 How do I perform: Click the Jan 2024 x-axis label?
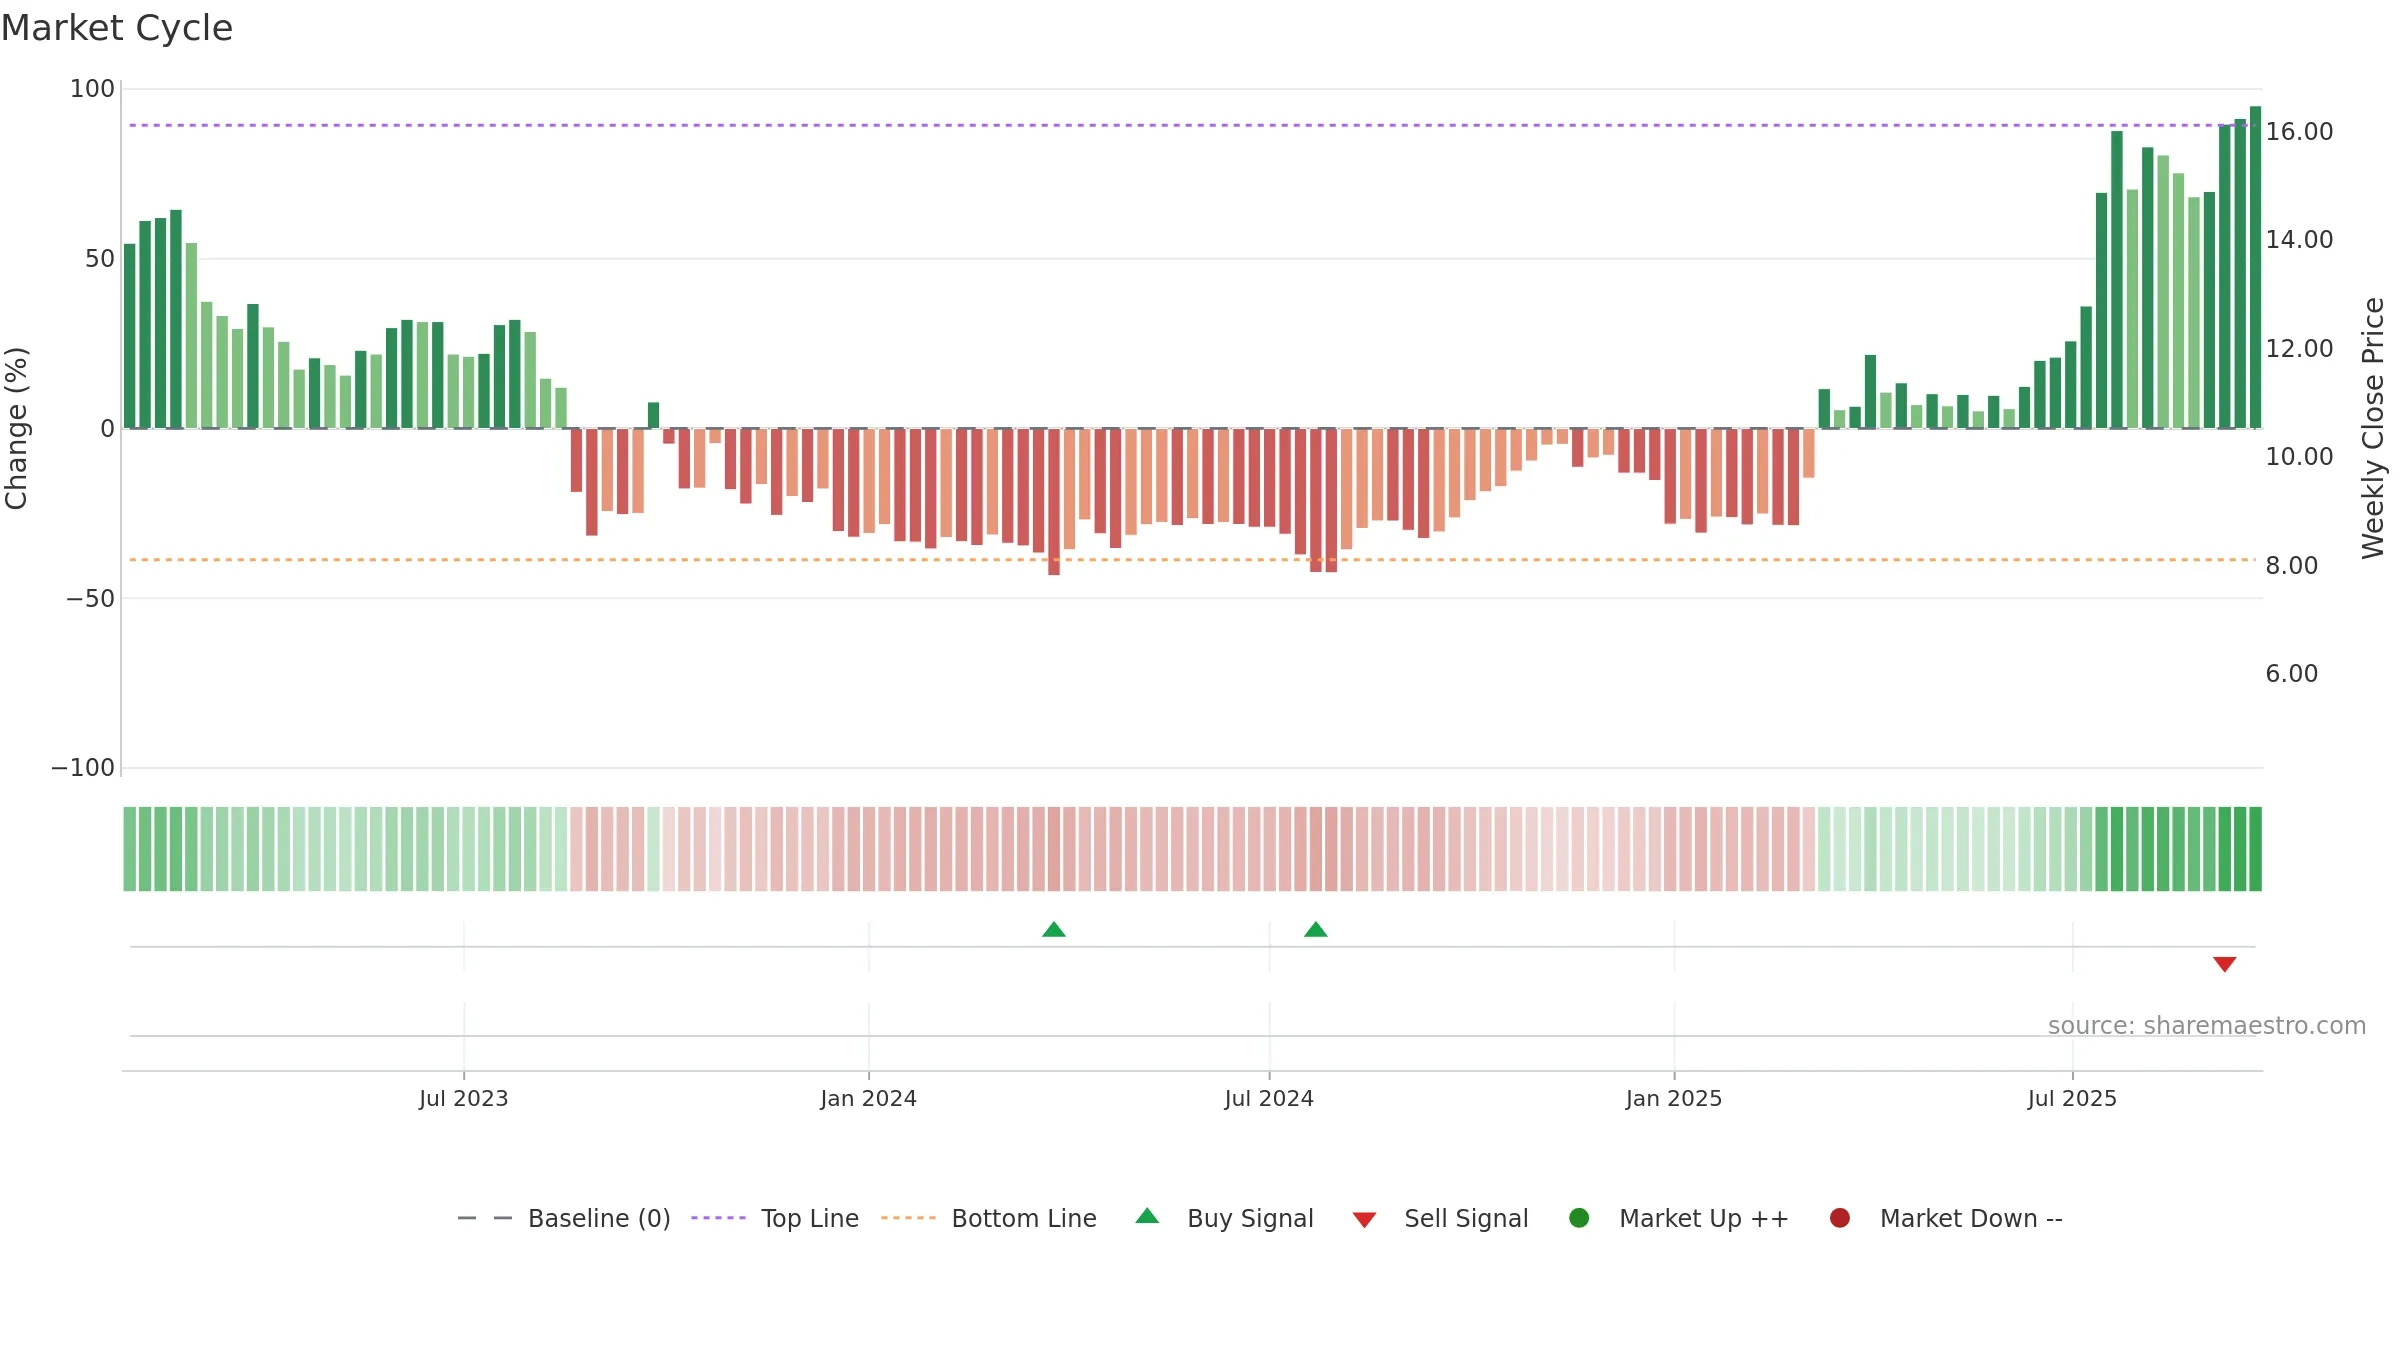pyautogui.click(x=869, y=1099)
